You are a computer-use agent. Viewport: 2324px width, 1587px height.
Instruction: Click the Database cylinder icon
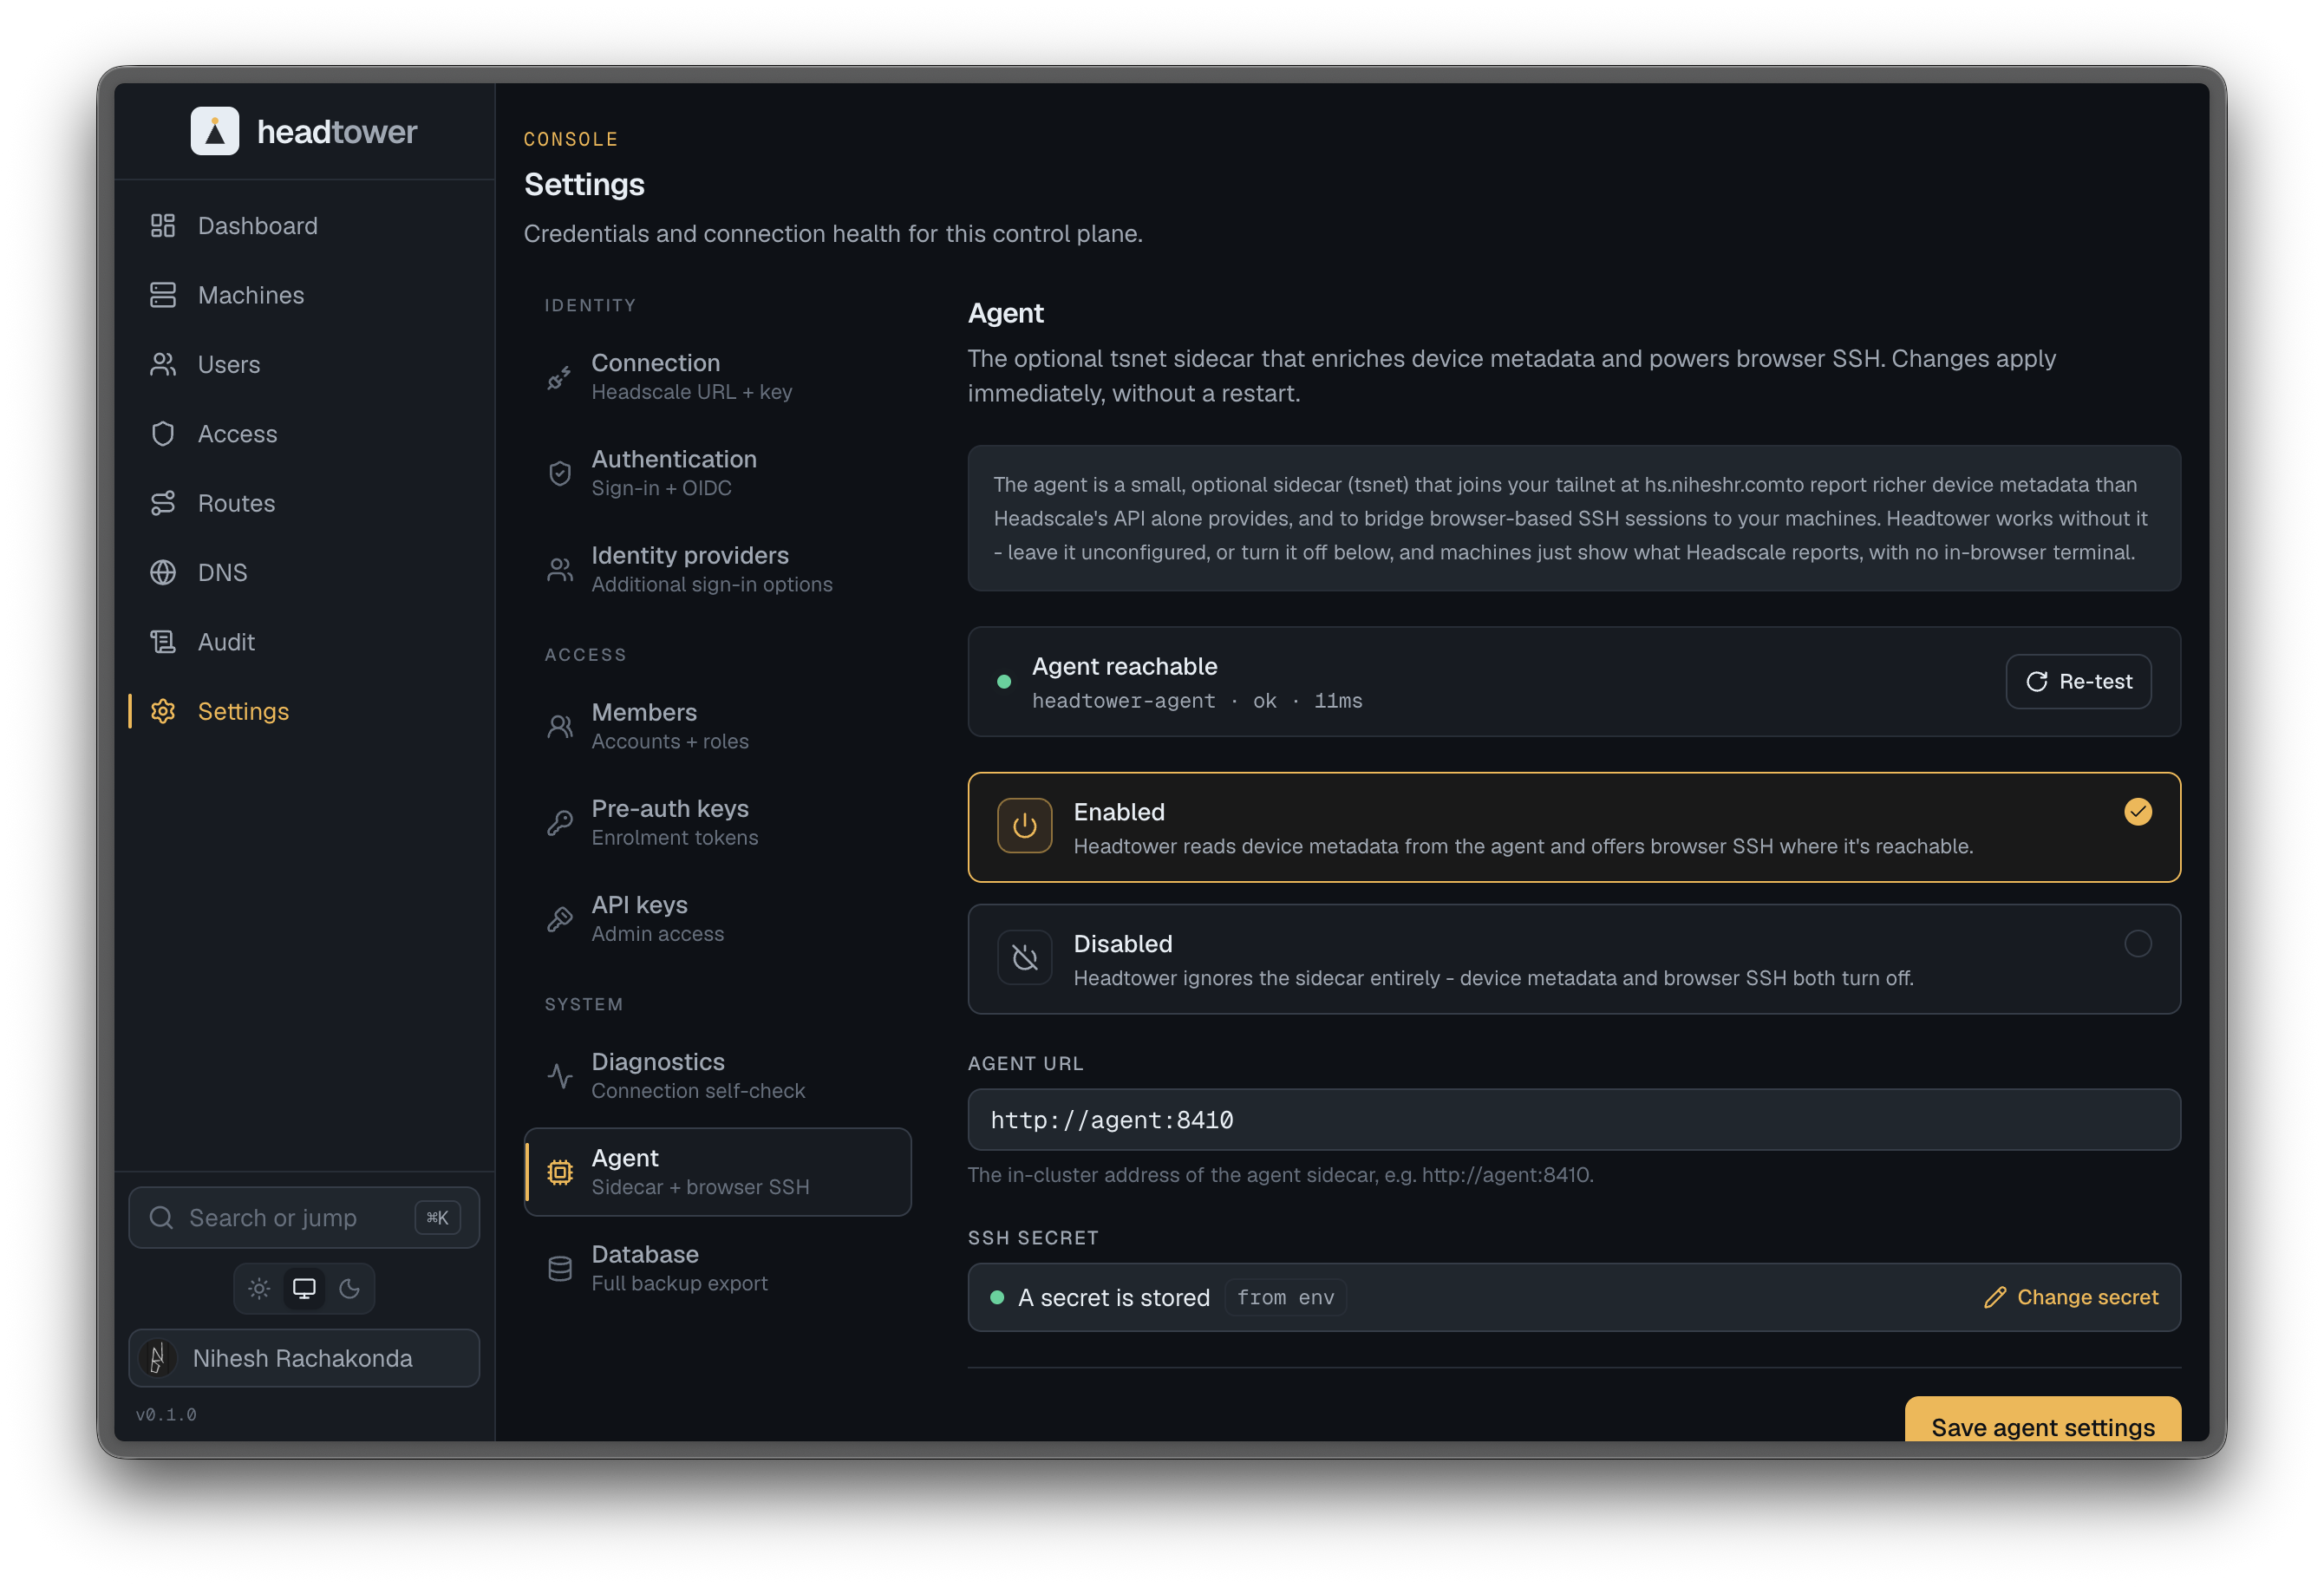click(x=560, y=1269)
